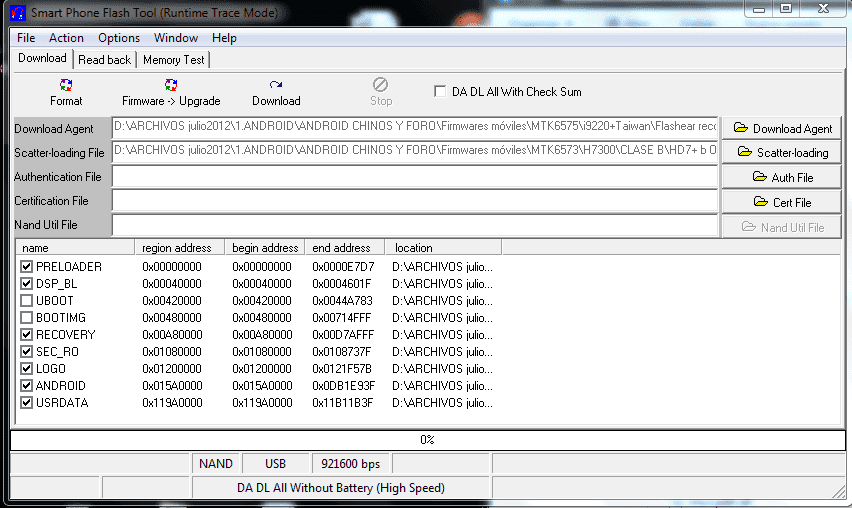This screenshot has width=852, height=508.
Task: Click BOOTIMG end address 0x00714FFF
Action: point(342,317)
